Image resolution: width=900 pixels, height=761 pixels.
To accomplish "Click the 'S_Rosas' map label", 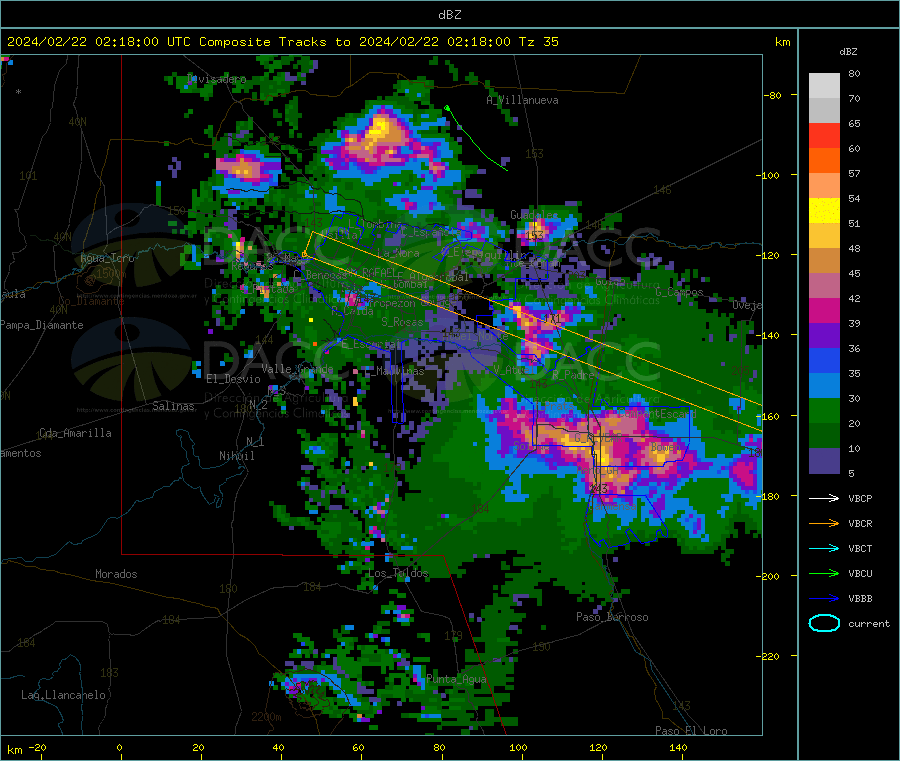I will click(402, 323).
